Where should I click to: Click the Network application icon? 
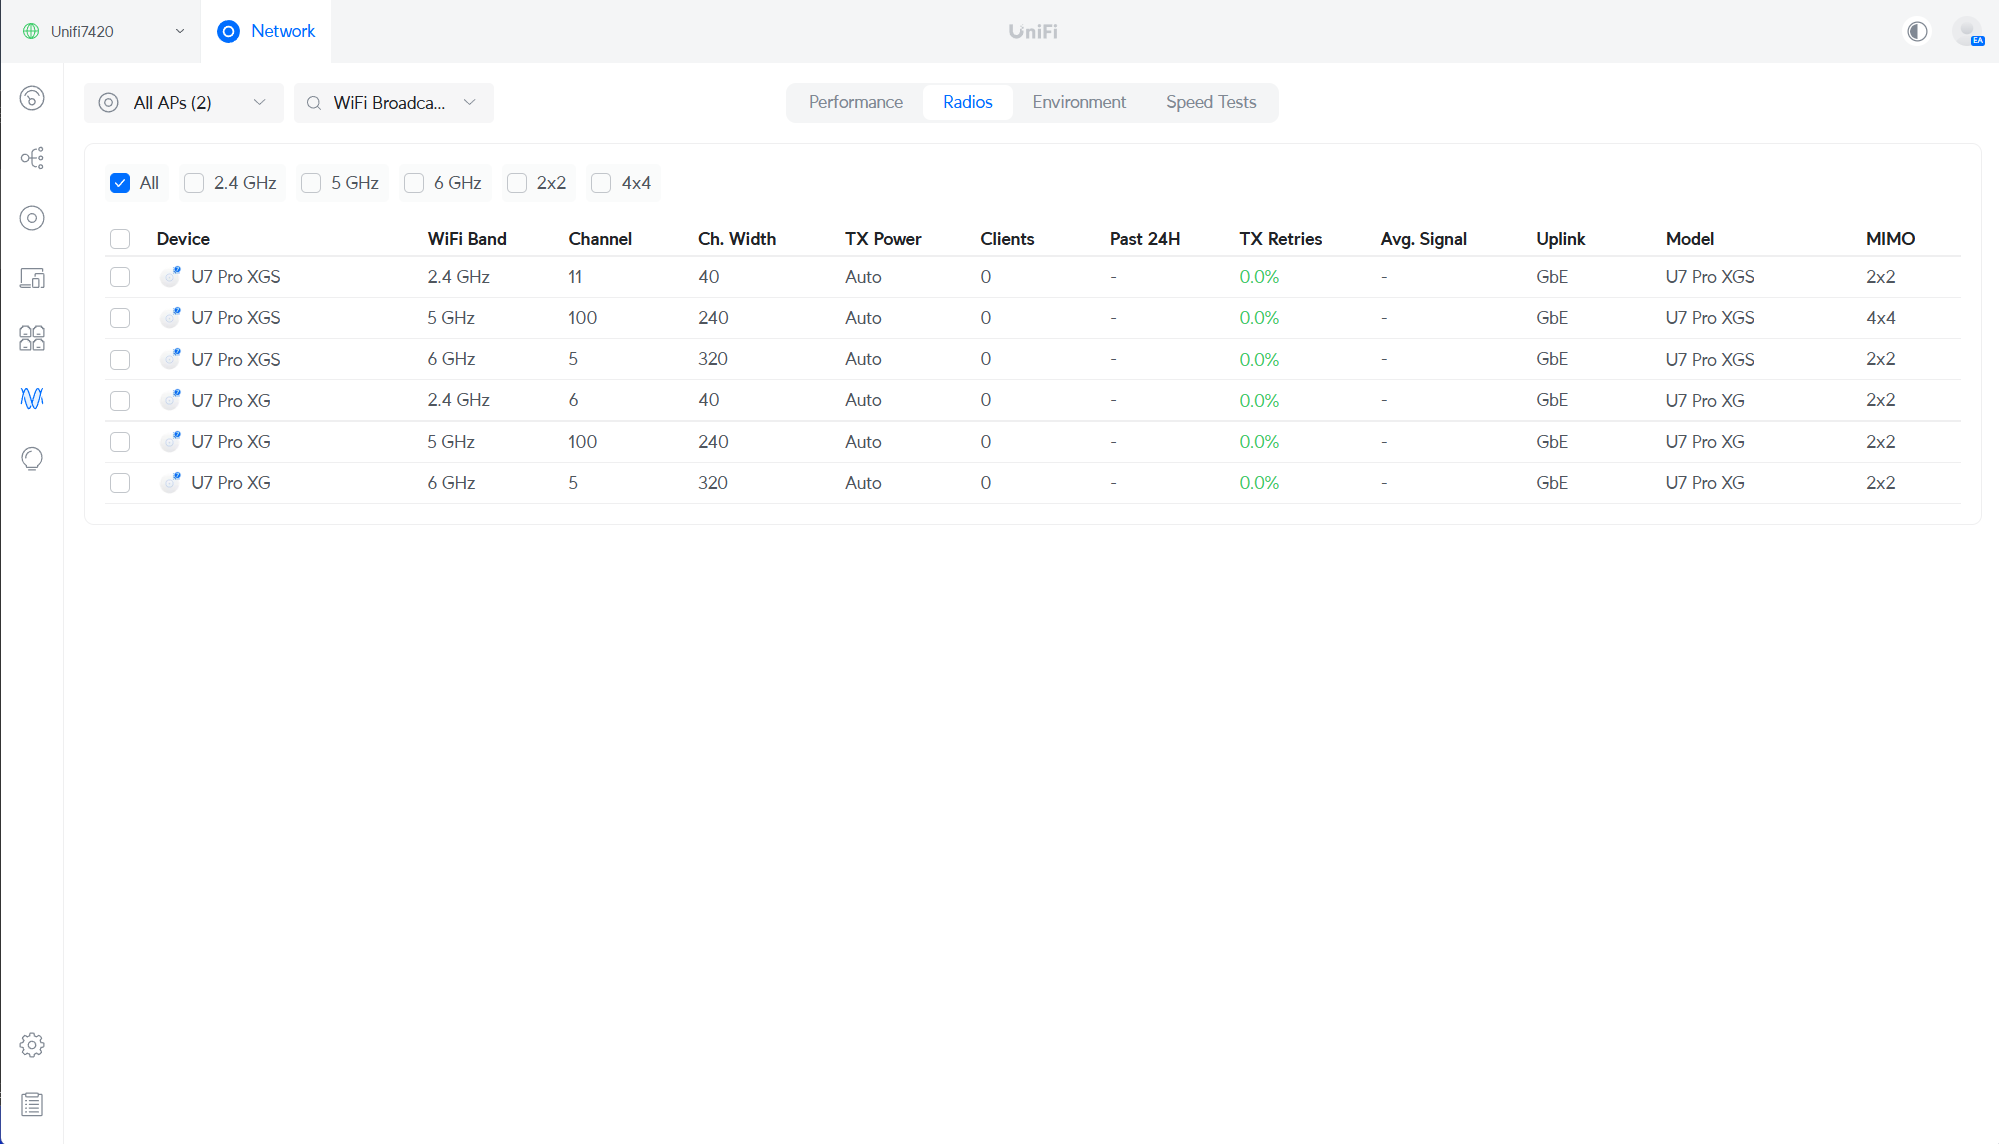[x=229, y=31]
